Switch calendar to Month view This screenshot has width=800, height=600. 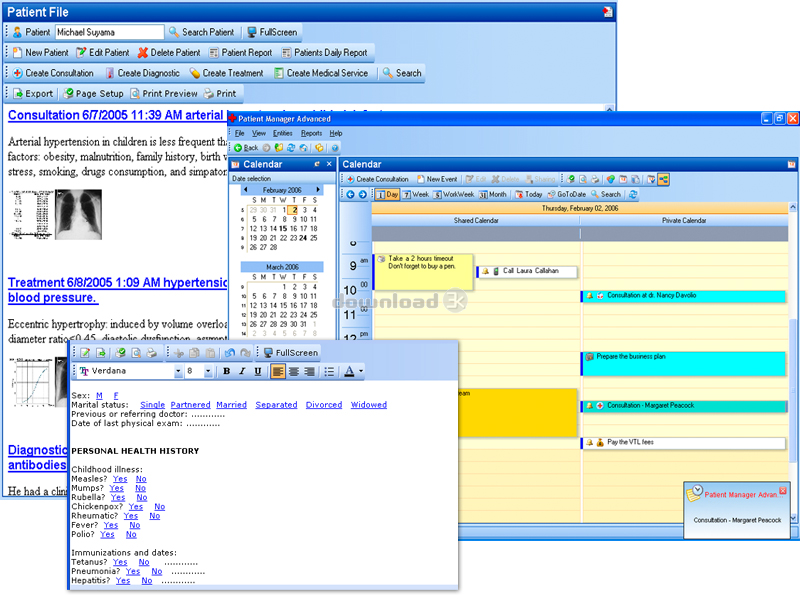pos(492,194)
